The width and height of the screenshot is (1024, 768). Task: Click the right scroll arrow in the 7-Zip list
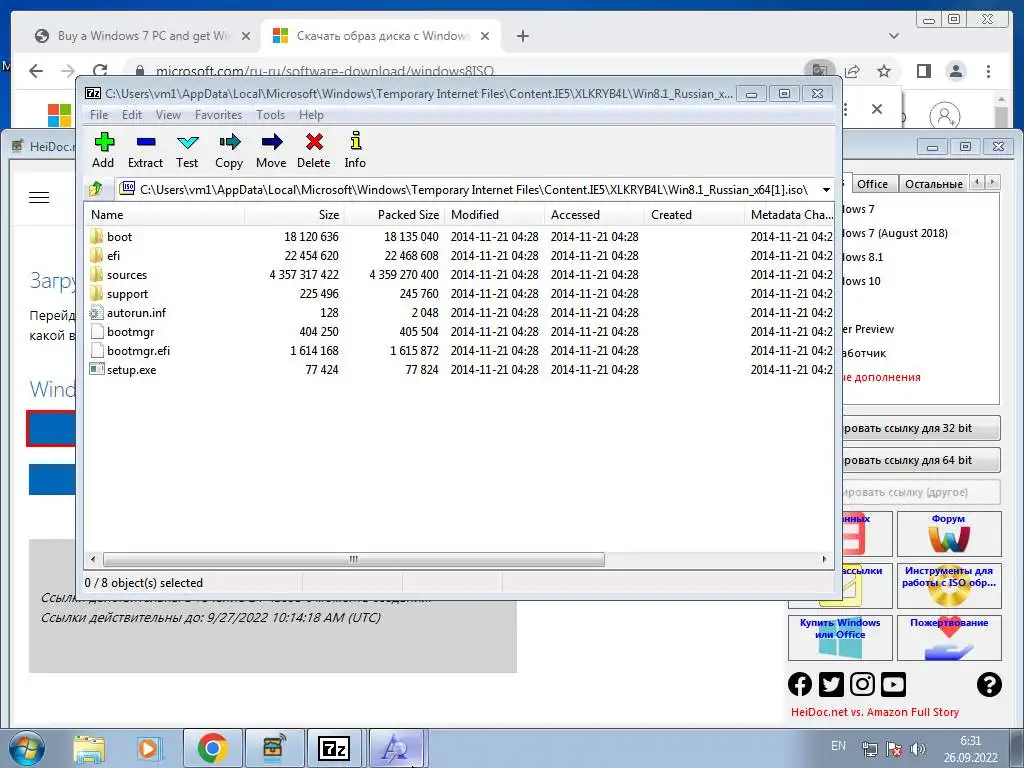(x=824, y=559)
